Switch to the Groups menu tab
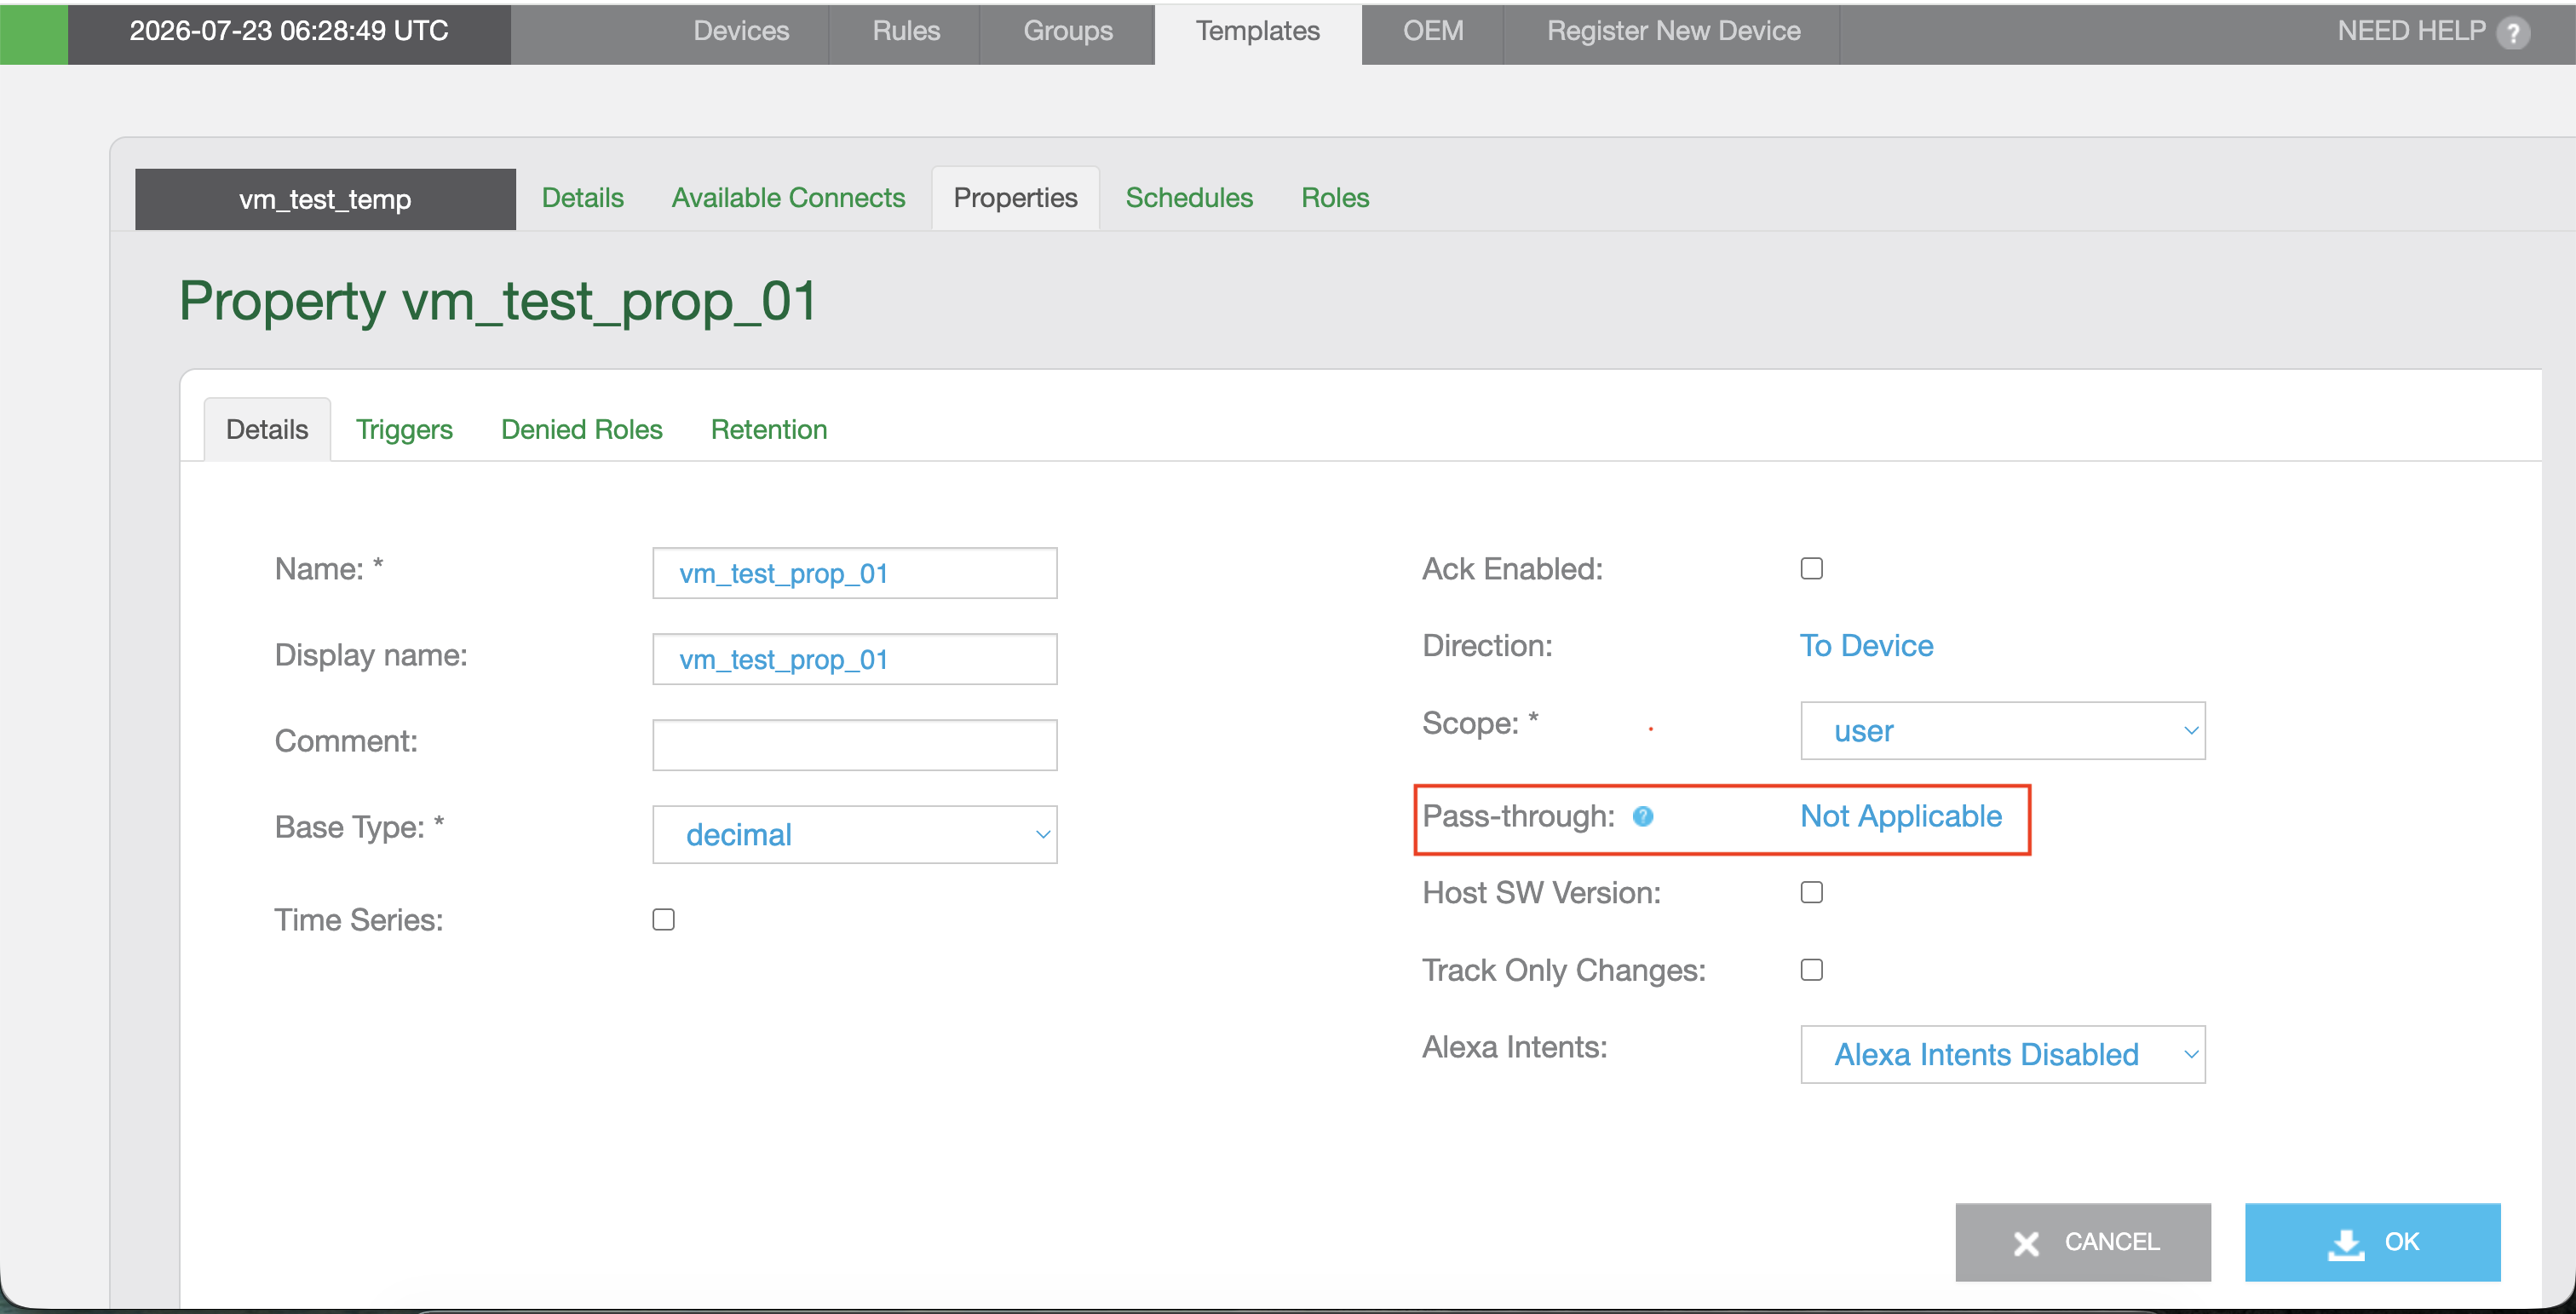The width and height of the screenshot is (2576, 1314). 1068,32
